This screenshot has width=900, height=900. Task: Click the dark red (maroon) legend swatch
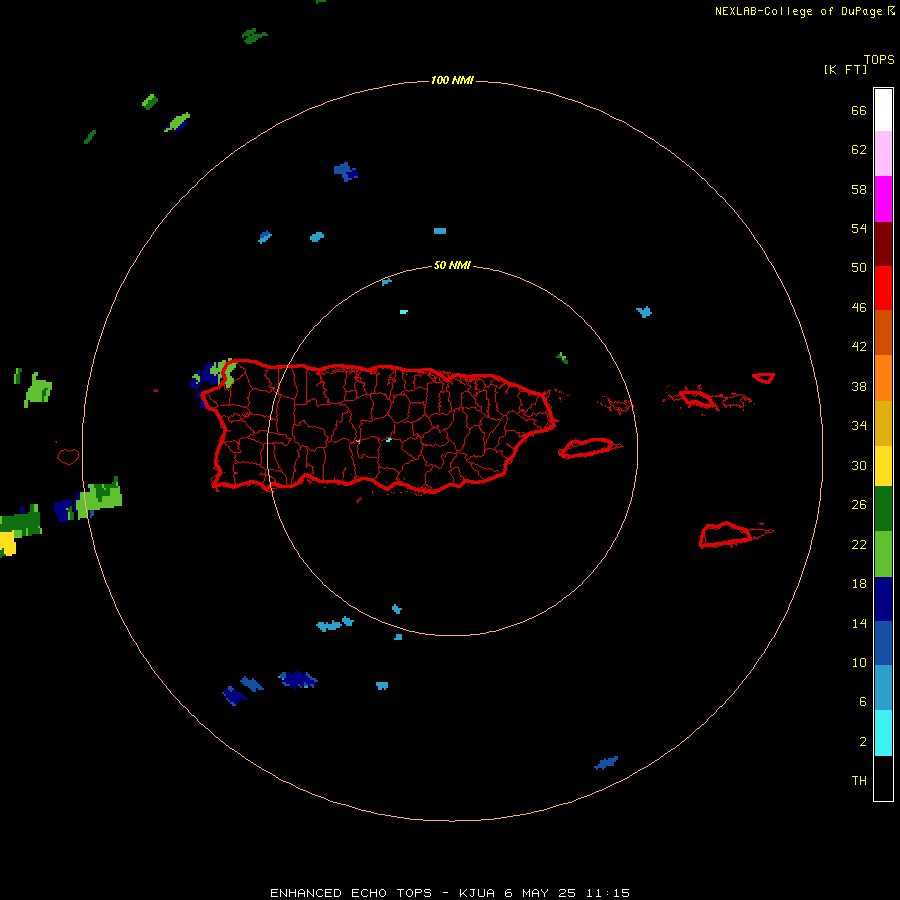coord(883,244)
